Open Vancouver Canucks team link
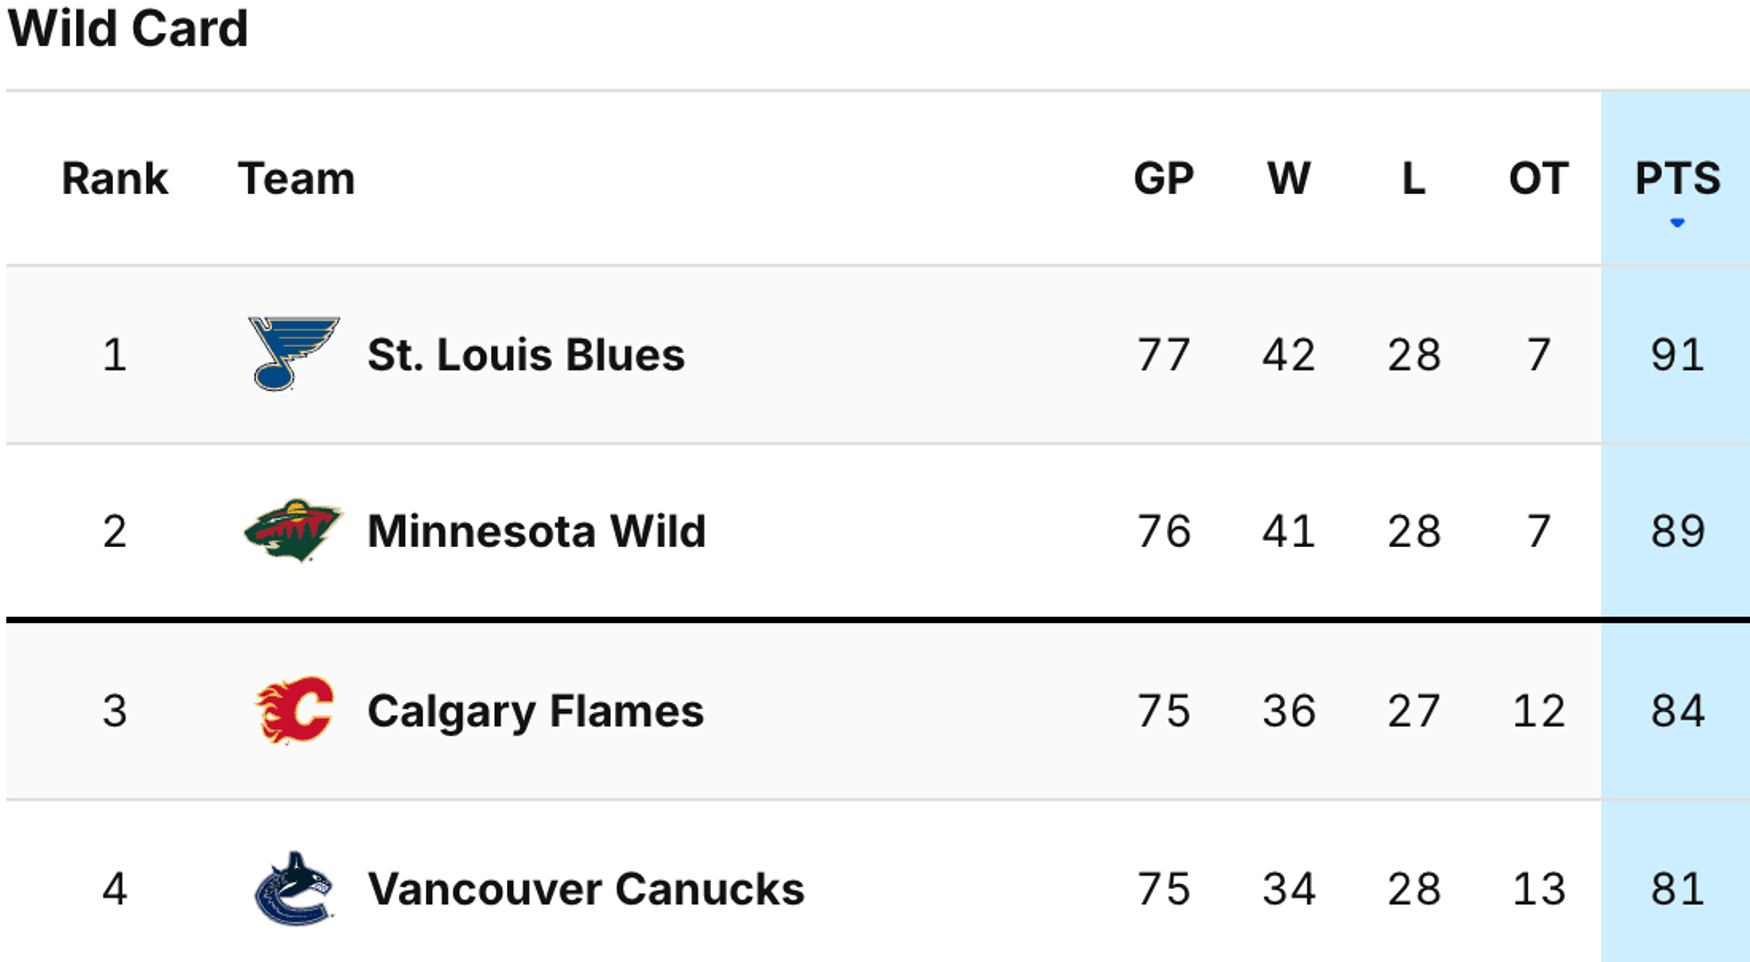 point(585,889)
